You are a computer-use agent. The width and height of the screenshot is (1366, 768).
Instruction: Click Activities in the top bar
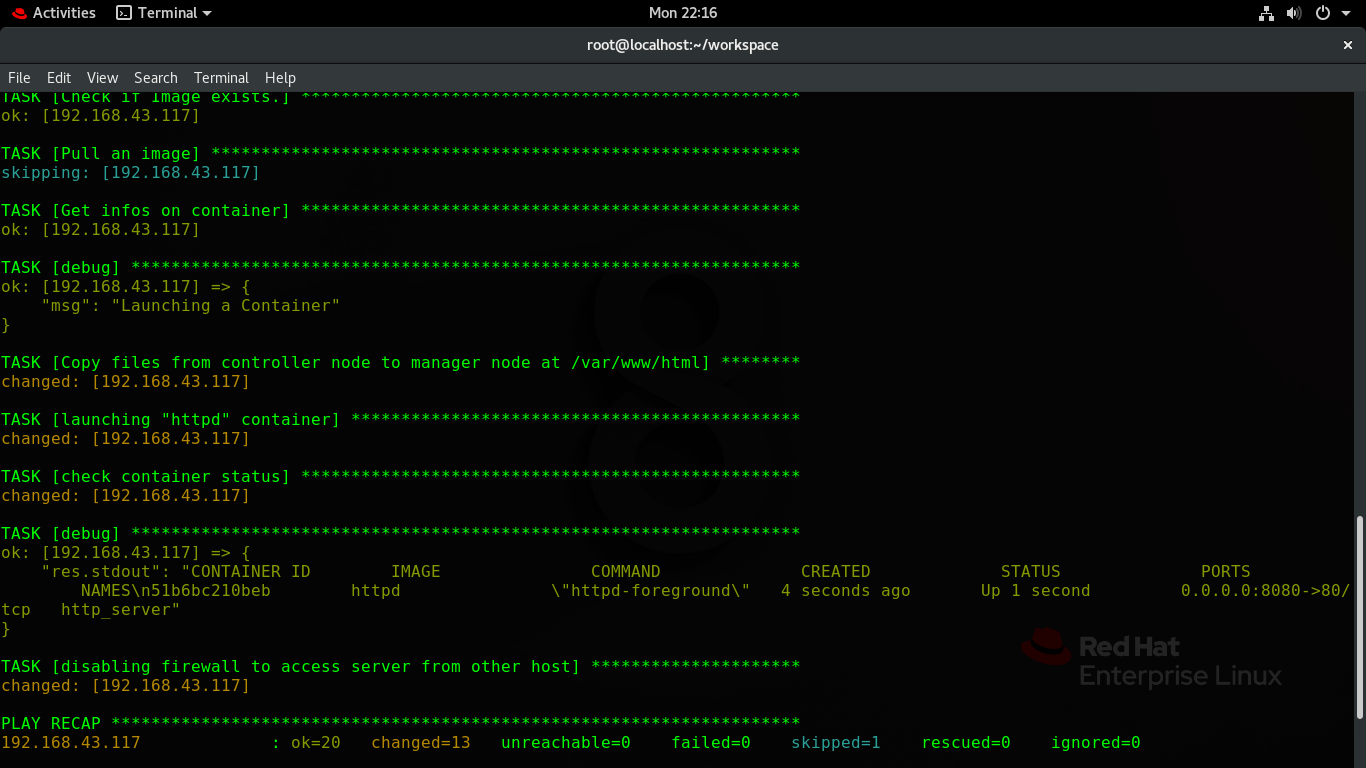coord(64,12)
